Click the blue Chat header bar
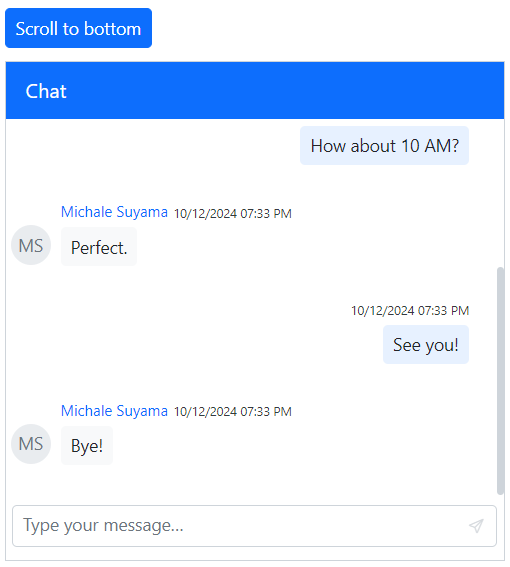The height and width of the screenshot is (567, 510). pyautogui.click(x=255, y=90)
